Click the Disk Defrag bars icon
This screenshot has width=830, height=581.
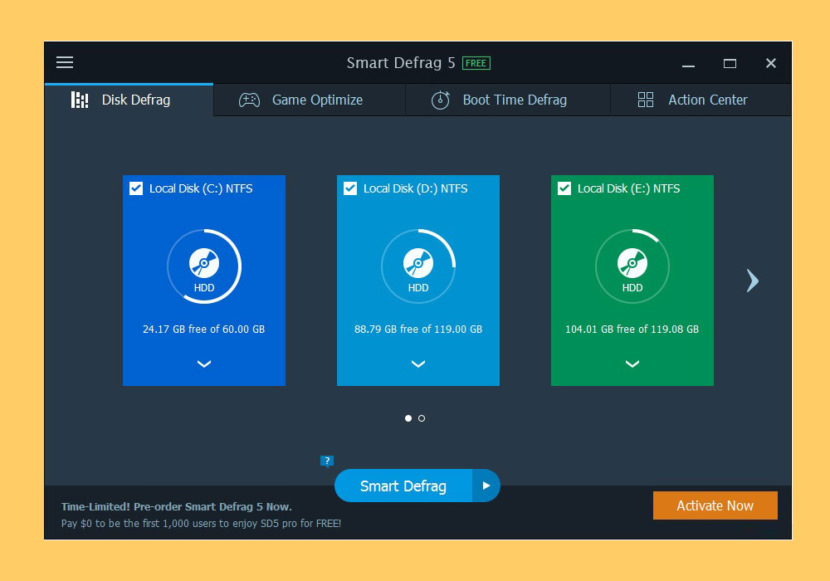(x=79, y=99)
